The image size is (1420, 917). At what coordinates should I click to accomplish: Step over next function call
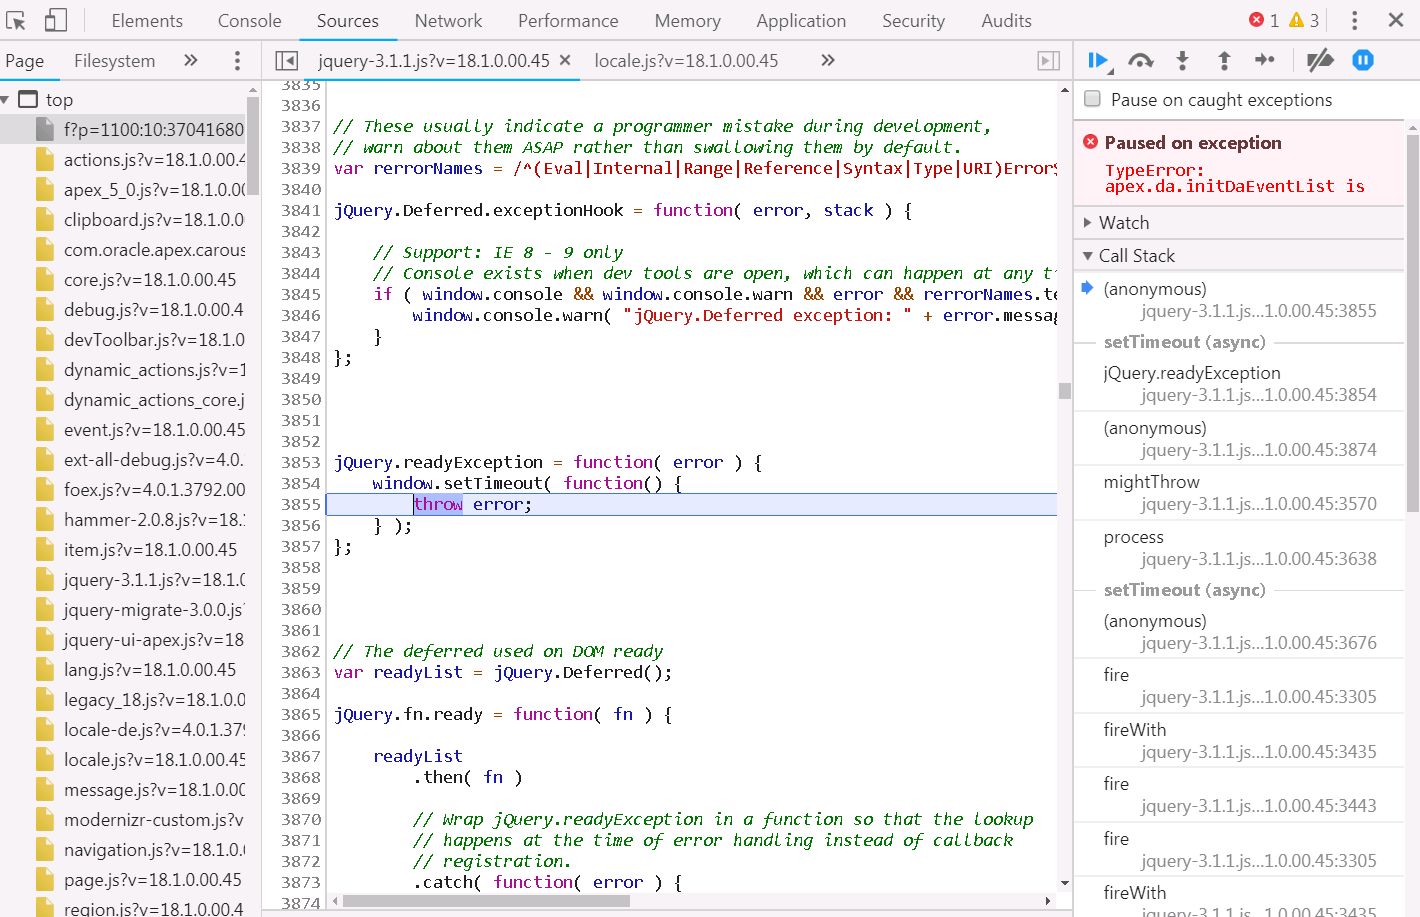(1140, 60)
